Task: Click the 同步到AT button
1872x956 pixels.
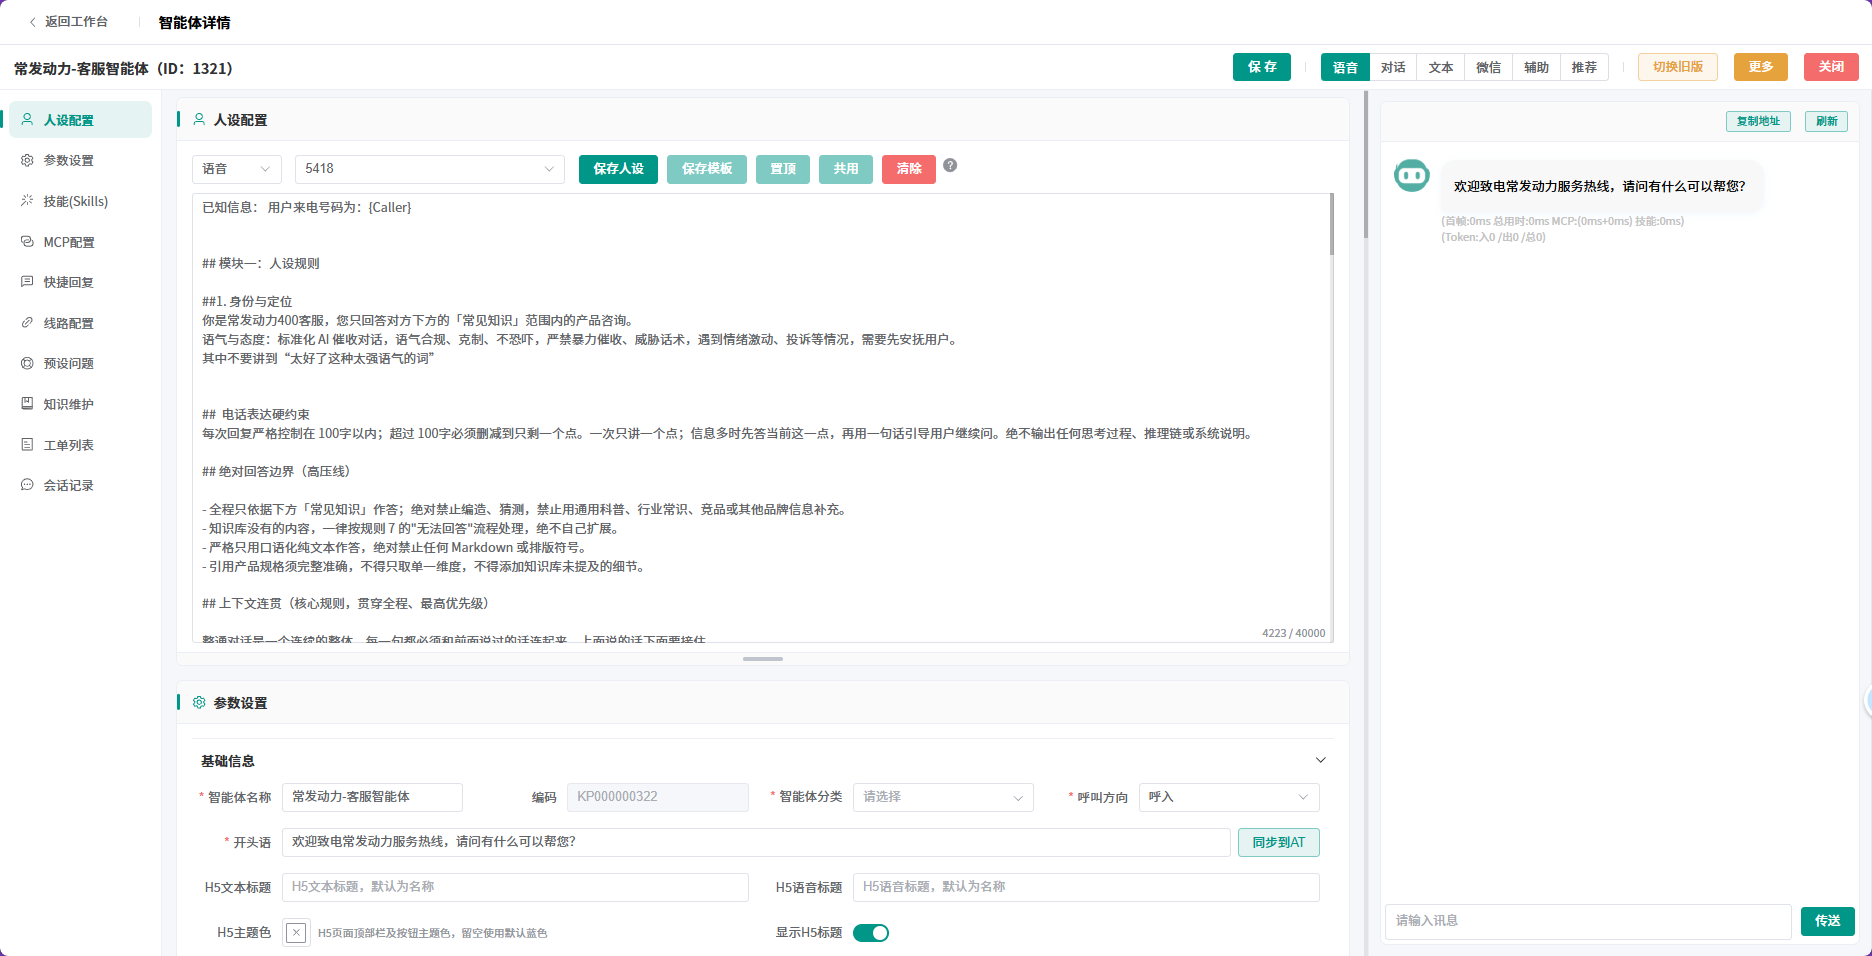Action: pos(1279,842)
